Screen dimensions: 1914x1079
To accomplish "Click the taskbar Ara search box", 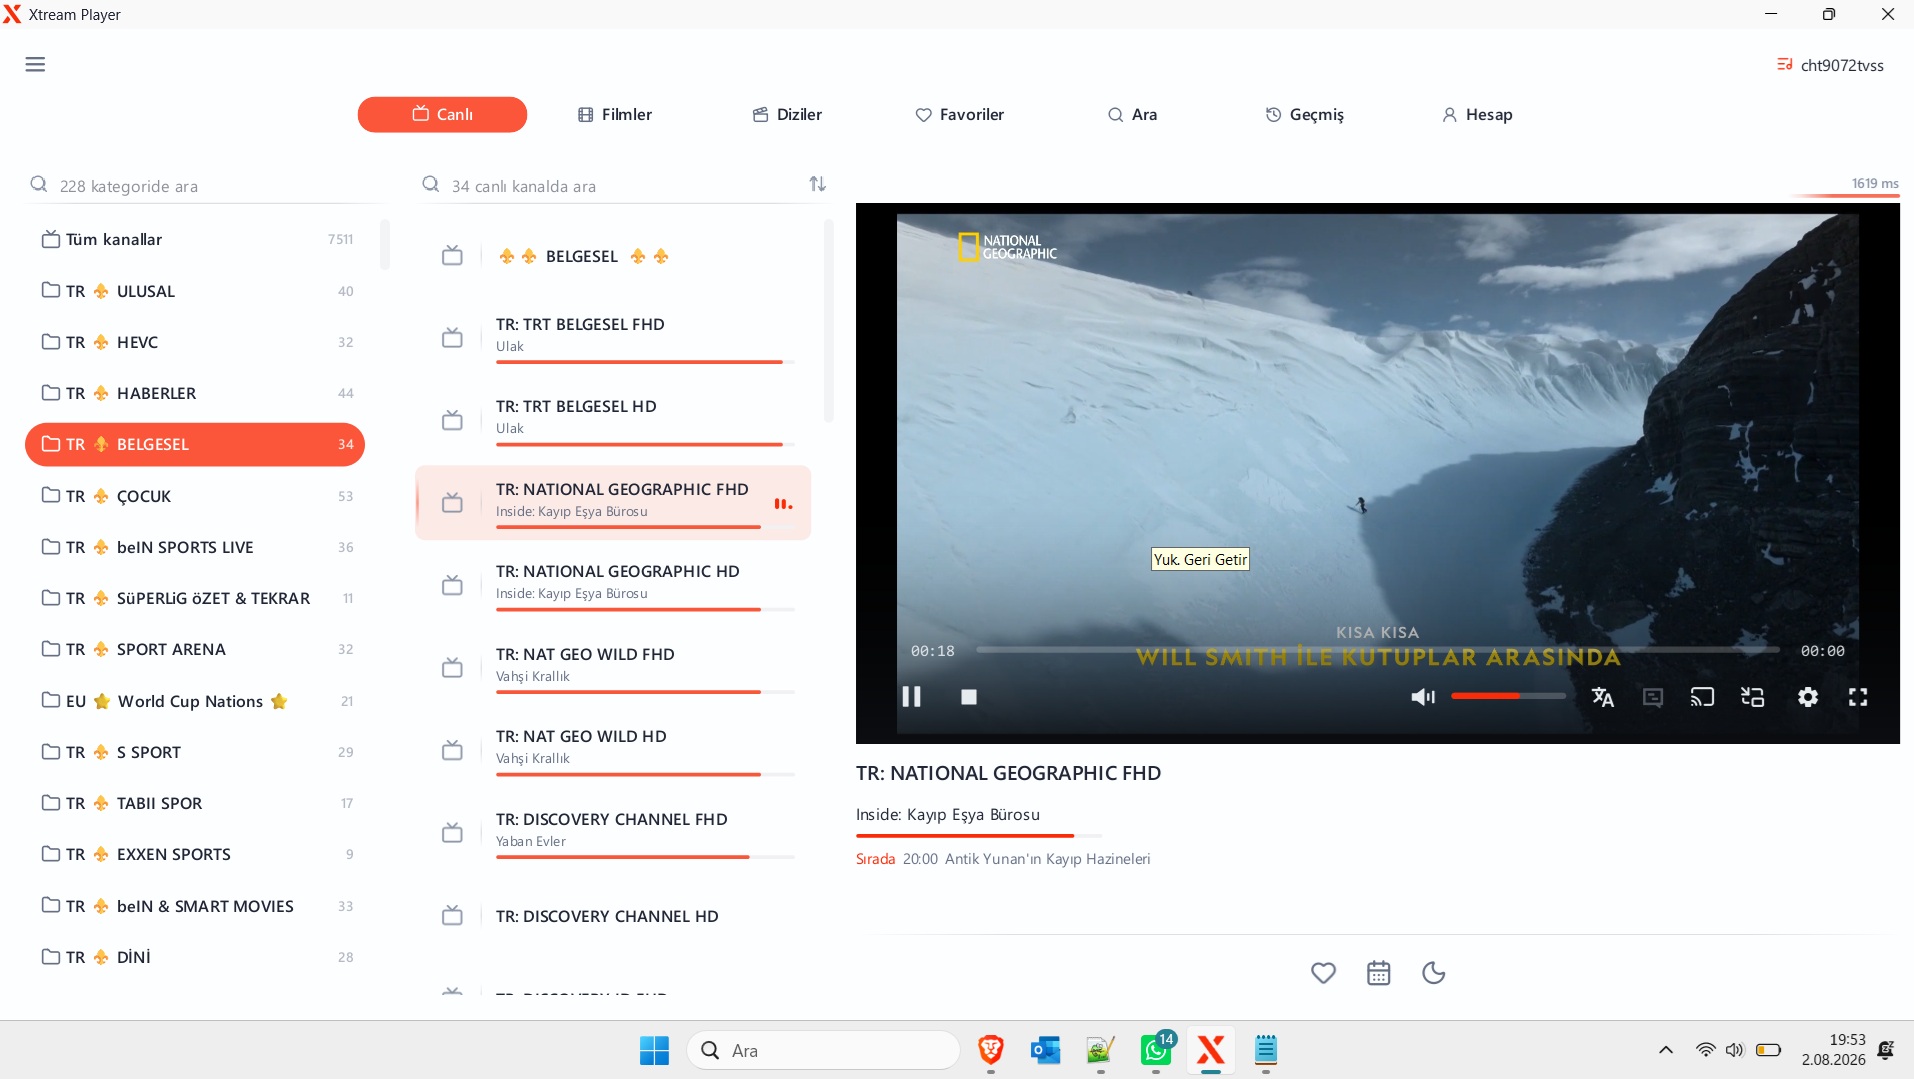I will pos(823,1050).
